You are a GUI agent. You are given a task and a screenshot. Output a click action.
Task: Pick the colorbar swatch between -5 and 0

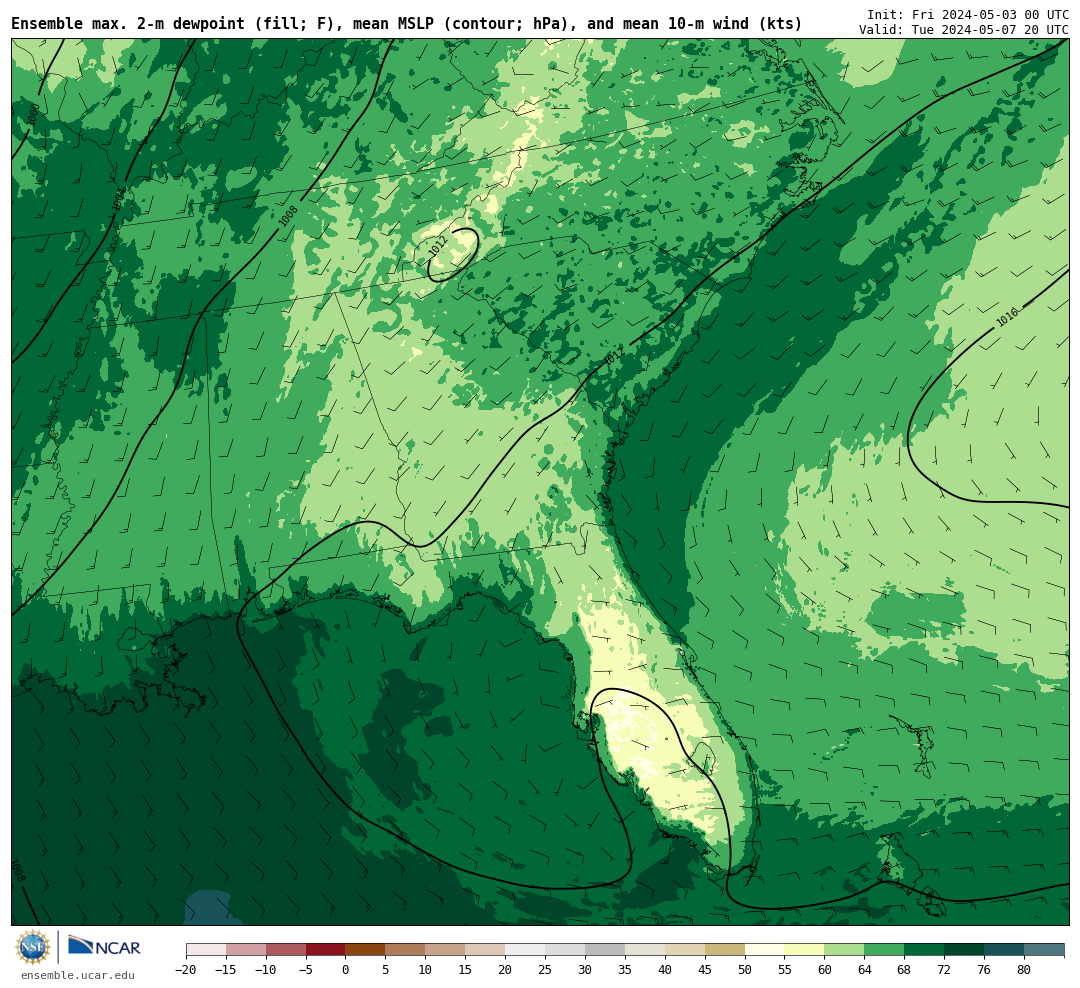pos(326,950)
